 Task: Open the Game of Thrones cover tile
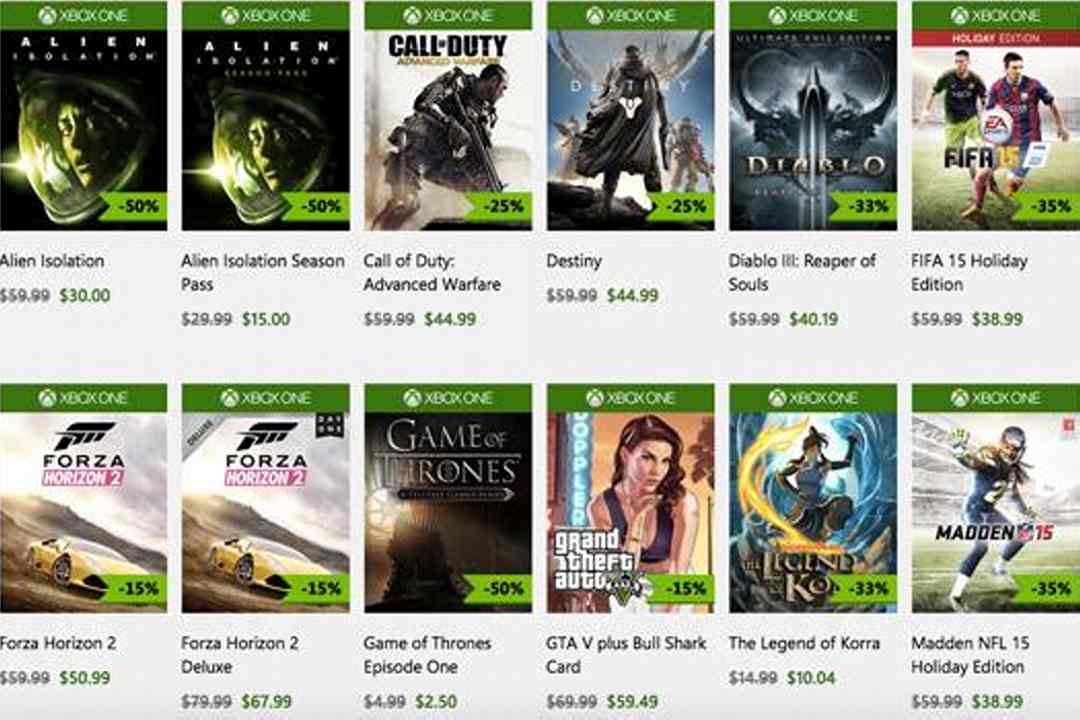(x=448, y=513)
